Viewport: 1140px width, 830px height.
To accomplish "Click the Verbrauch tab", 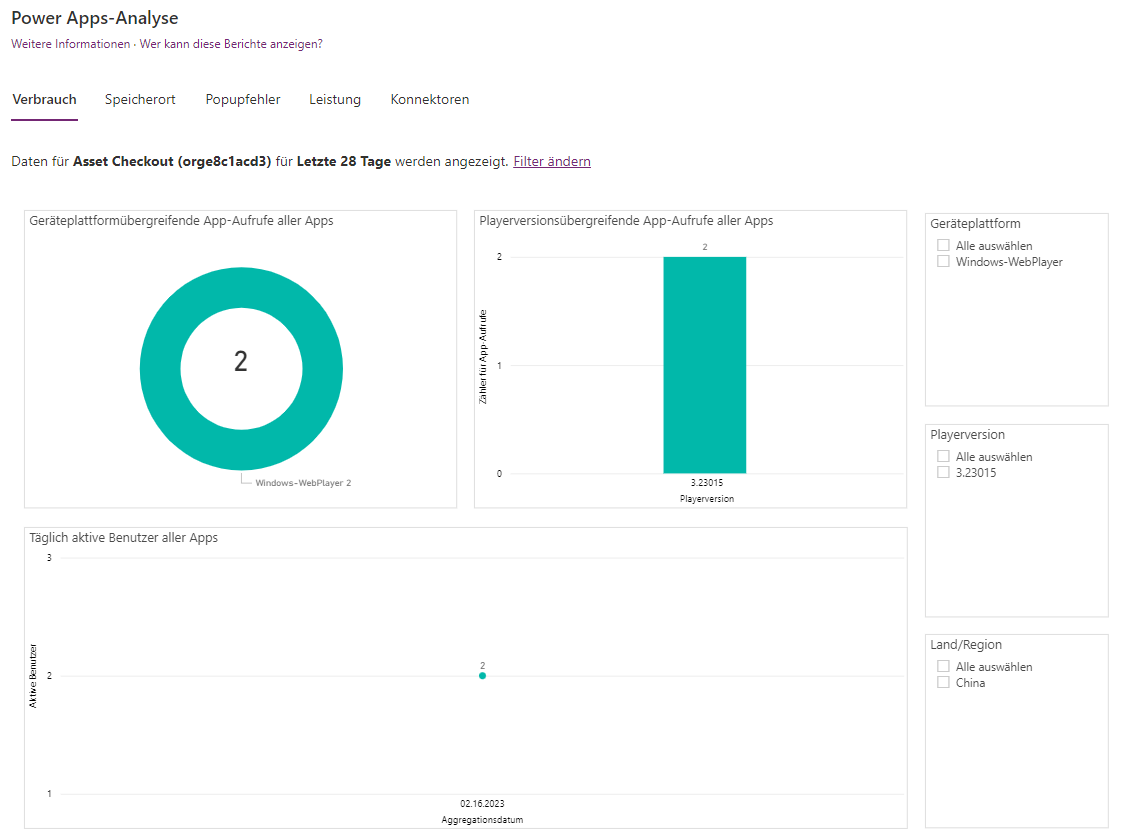I will [x=44, y=100].
